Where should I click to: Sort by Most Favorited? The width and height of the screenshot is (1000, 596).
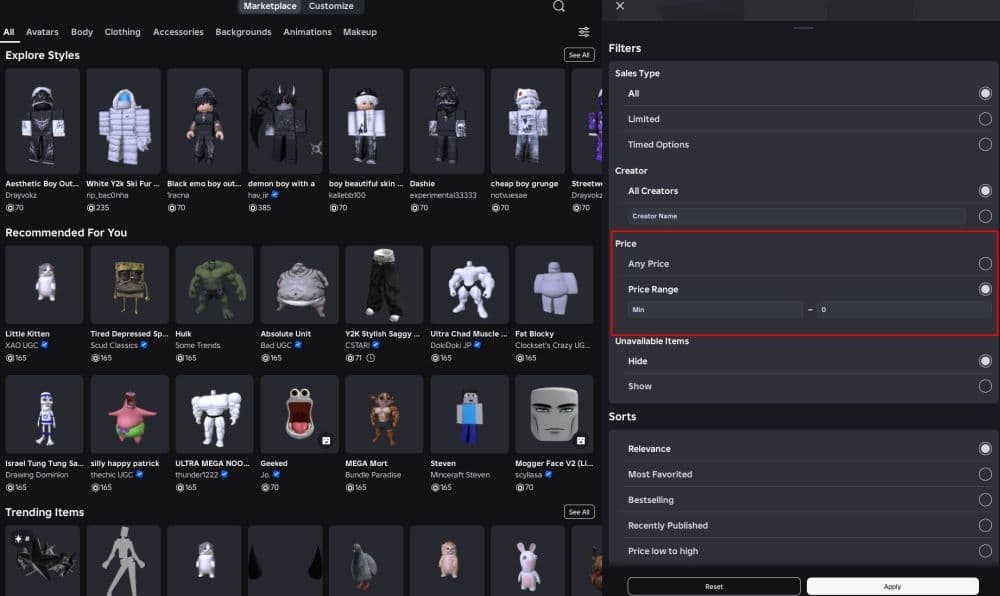985,474
